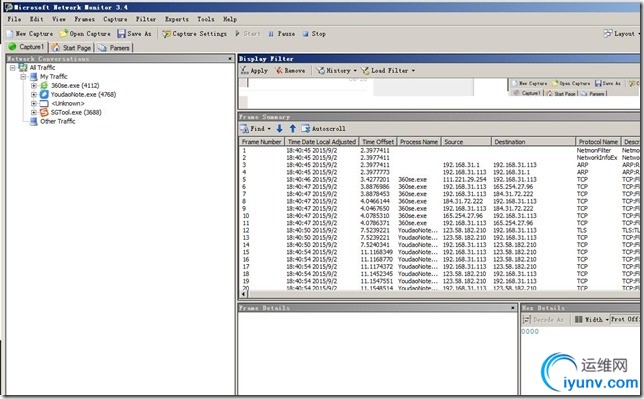Stop the running capture
Viewport: 644px width, 399px height.
(314, 34)
